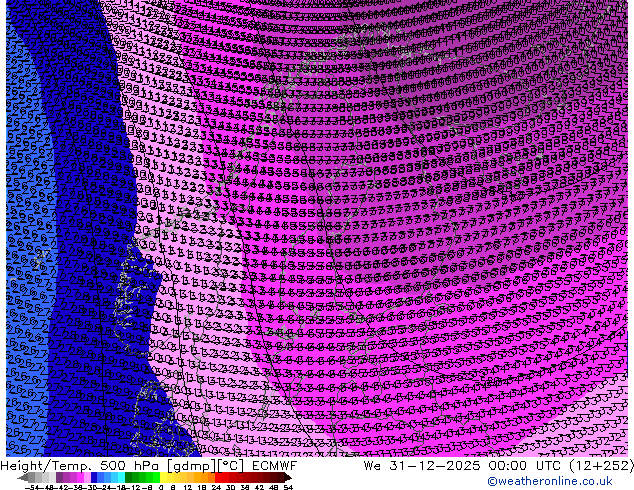Screen dimensions: 634x490
Task: Click the '00:00 UTC' time text
Action: point(524,466)
